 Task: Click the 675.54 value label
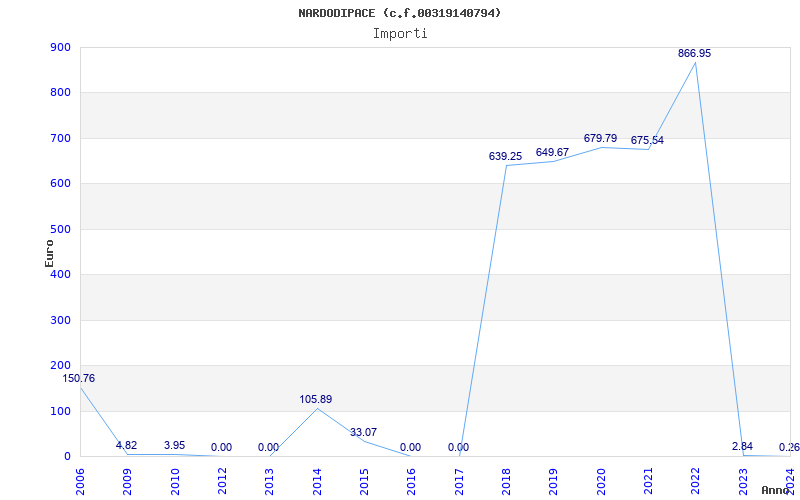tap(647, 140)
